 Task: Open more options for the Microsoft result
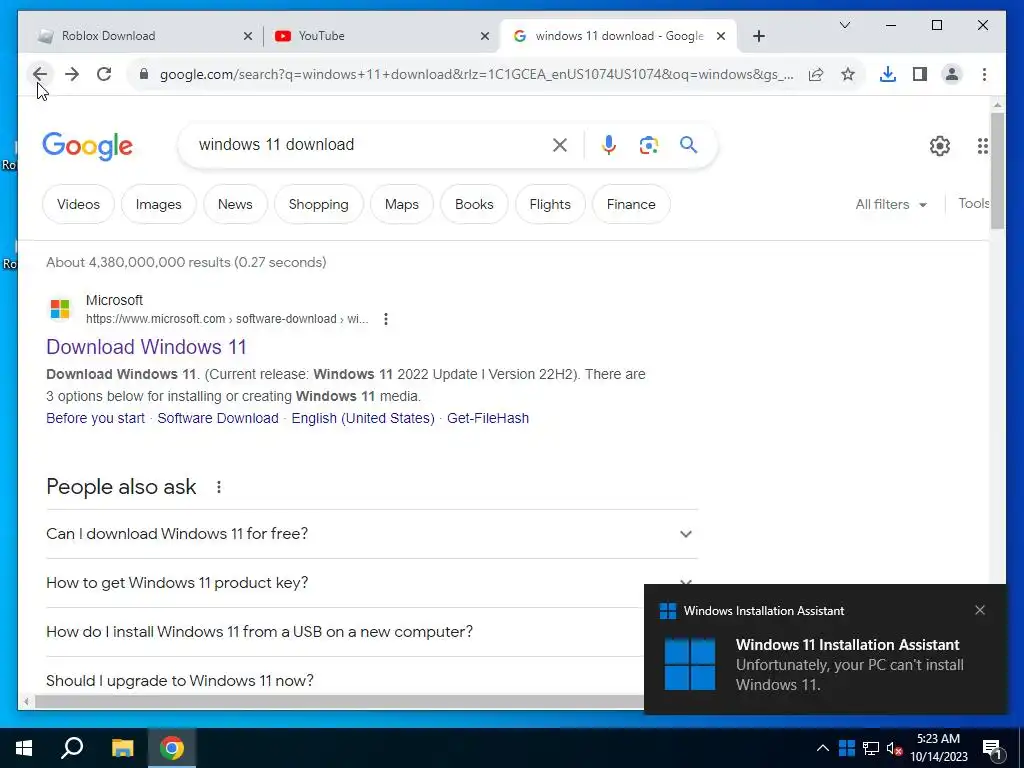(386, 319)
